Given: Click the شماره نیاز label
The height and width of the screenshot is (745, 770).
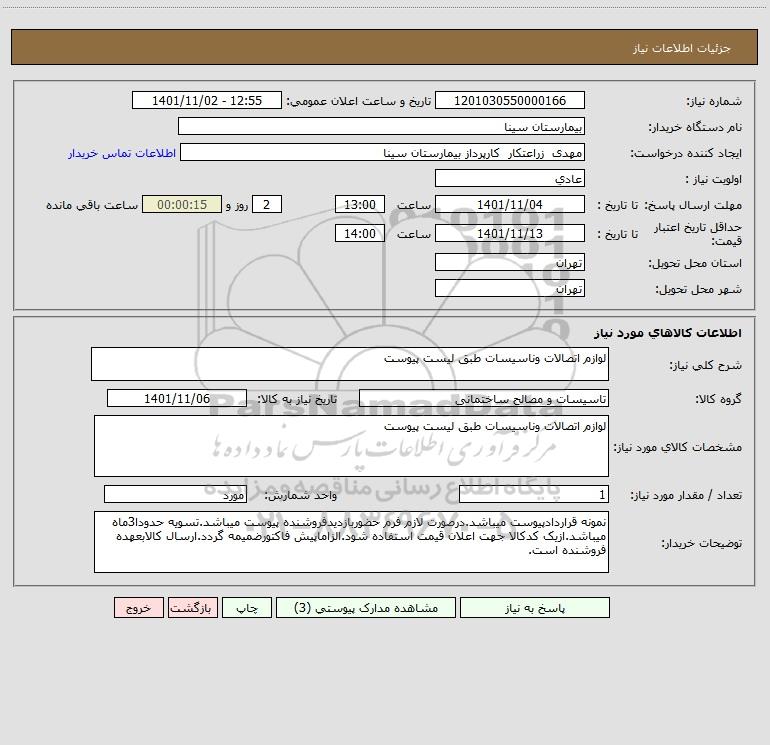Looking at the screenshot, I should click(714, 101).
